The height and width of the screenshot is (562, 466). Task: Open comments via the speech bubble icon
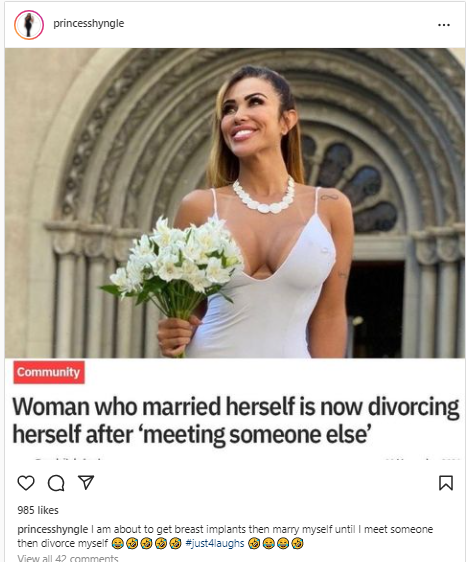pos(56,483)
